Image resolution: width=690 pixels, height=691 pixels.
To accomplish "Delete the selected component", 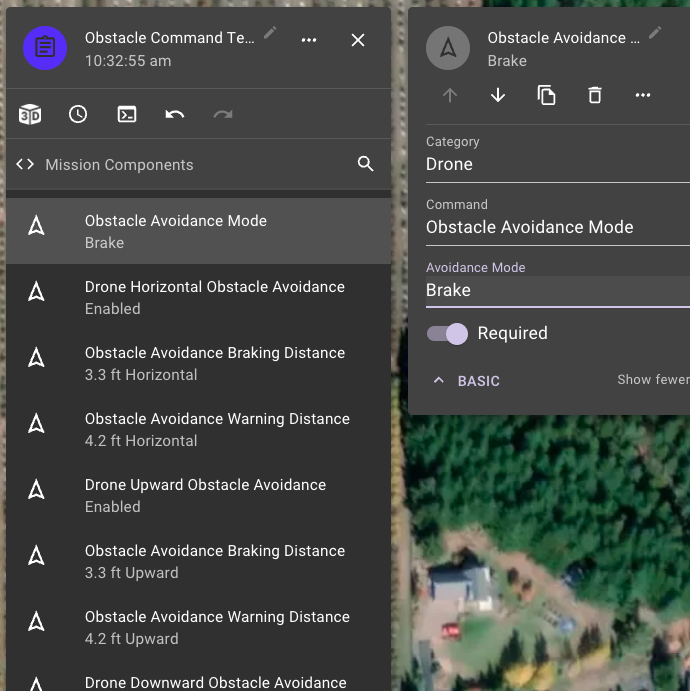I will click(x=595, y=95).
